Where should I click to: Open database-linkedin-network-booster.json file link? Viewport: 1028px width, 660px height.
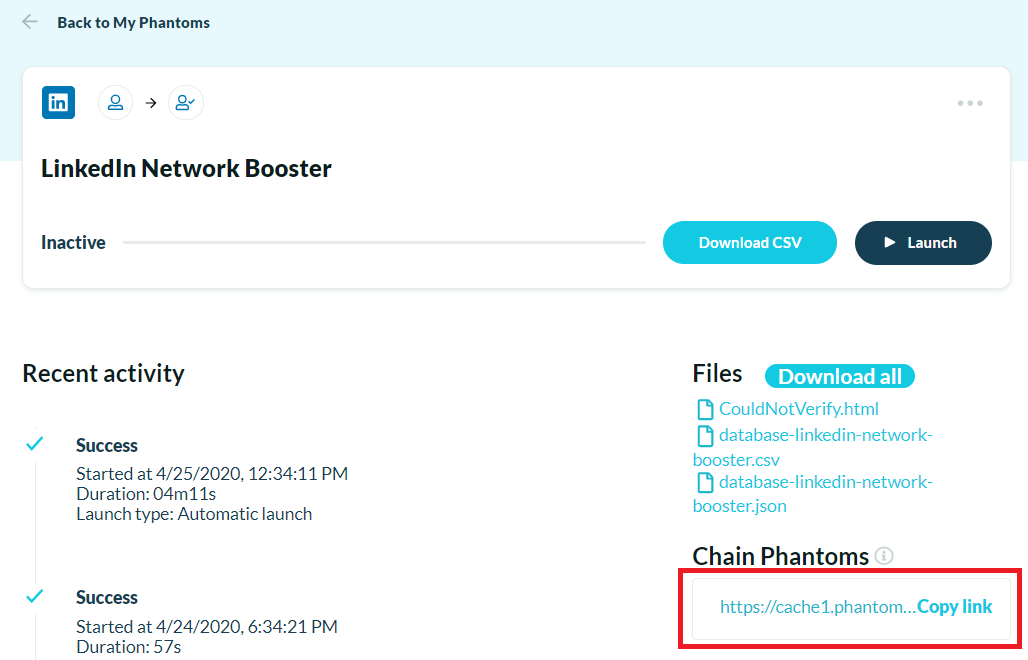[x=813, y=494]
